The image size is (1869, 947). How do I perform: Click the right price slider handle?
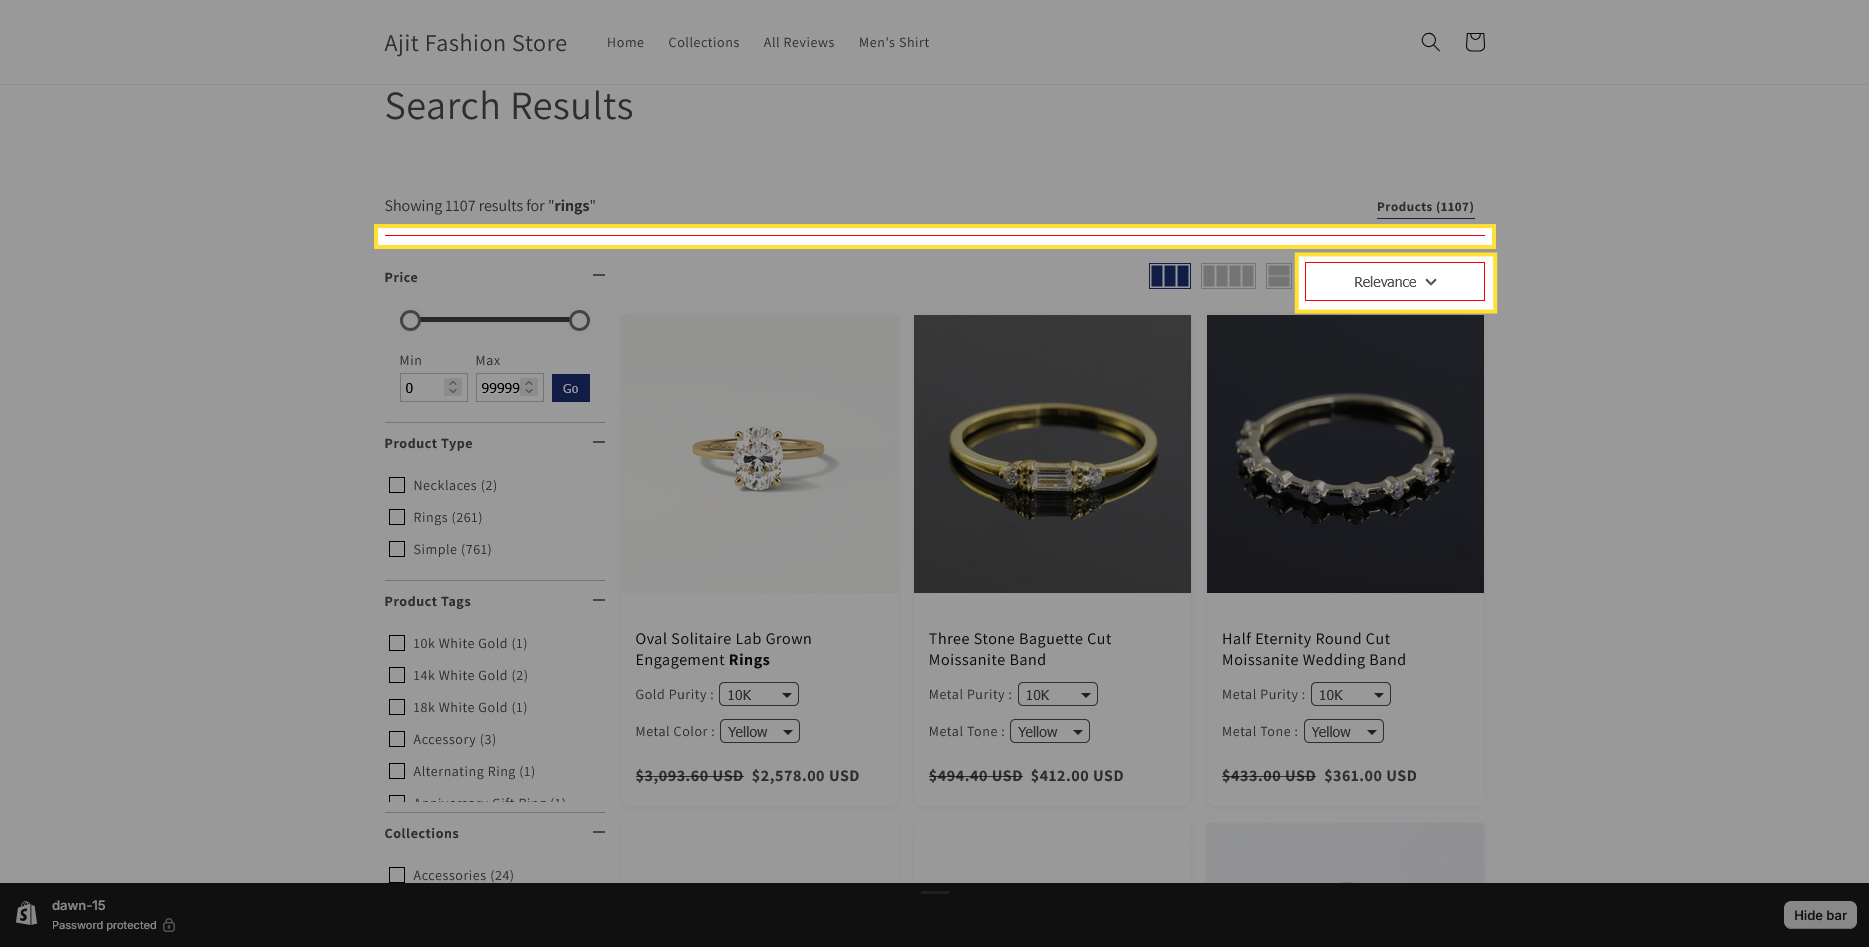[x=579, y=321]
